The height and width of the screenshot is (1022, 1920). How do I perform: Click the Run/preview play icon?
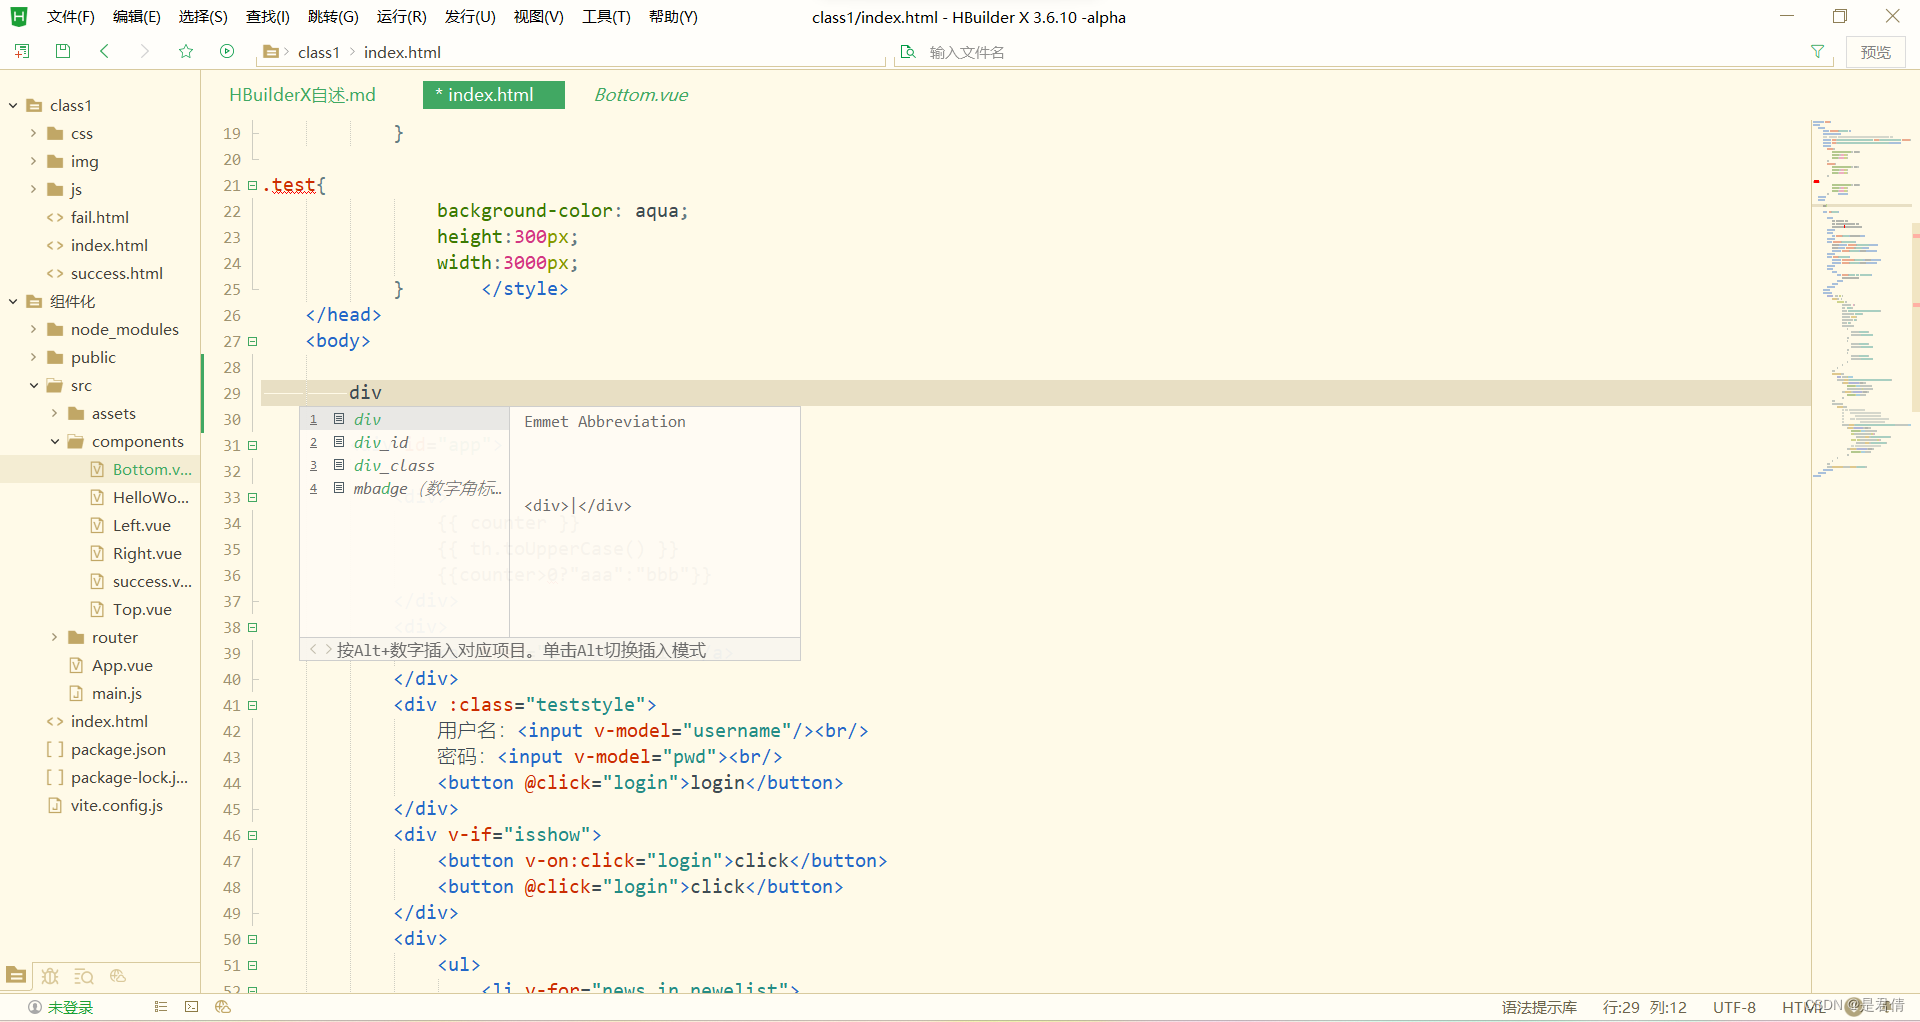227,51
